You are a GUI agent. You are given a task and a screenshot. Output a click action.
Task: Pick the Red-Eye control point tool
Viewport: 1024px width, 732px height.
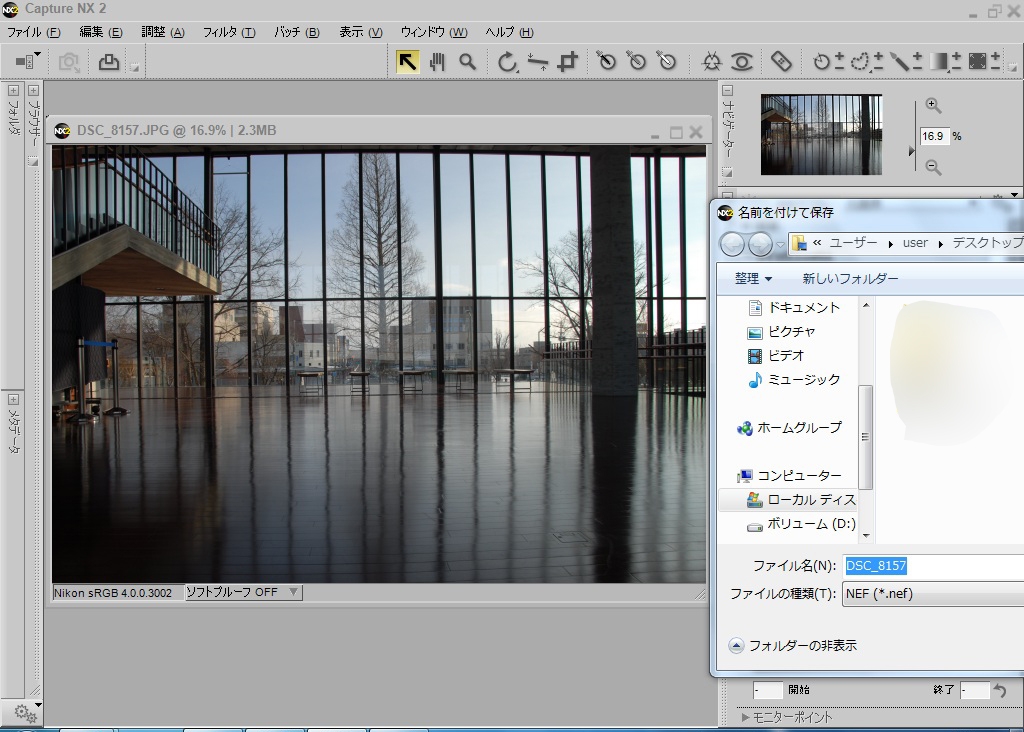point(741,62)
